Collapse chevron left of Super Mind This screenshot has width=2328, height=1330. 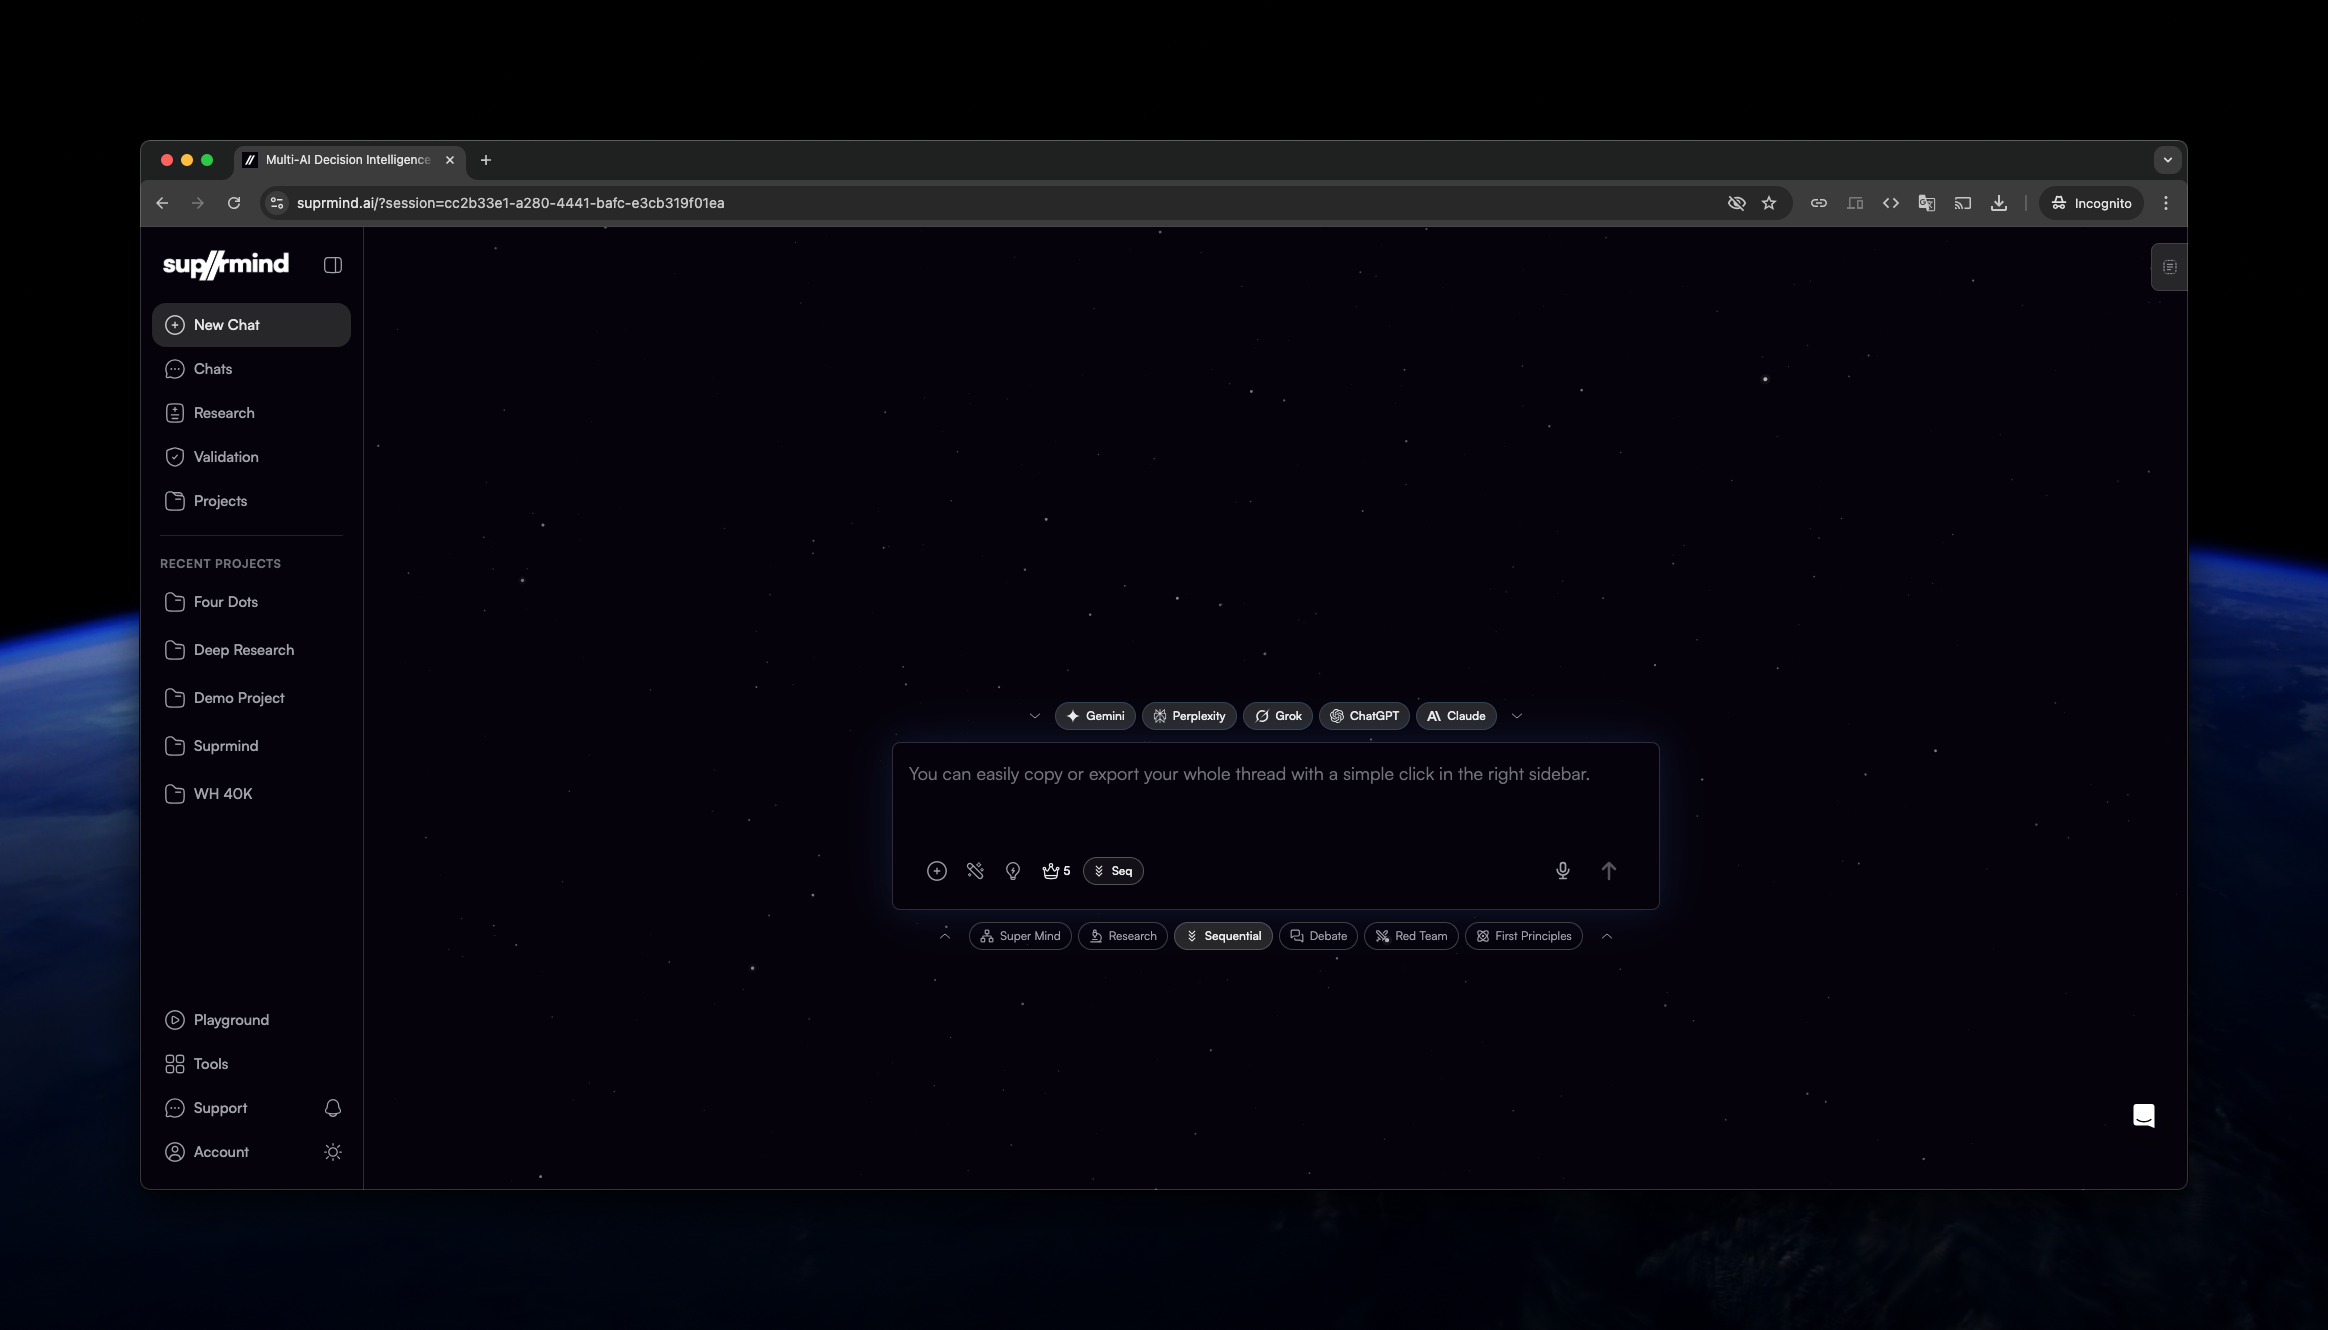coord(945,936)
